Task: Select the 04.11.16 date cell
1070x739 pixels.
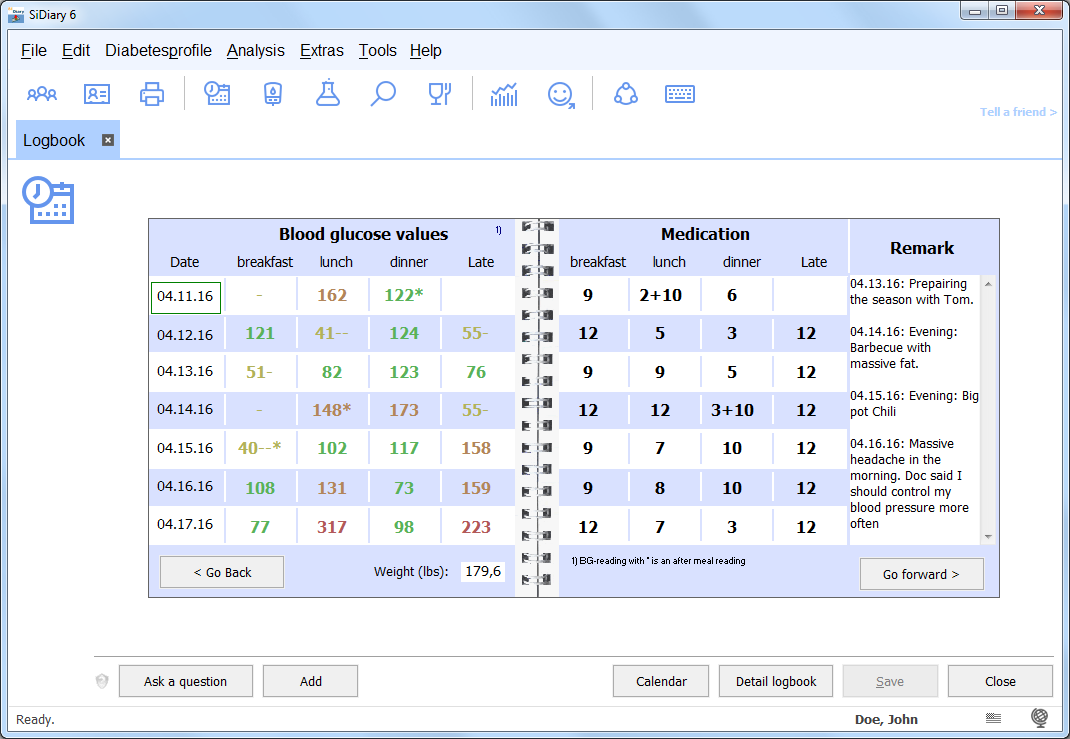Action: pyautogui.click(x=185, y=297)
